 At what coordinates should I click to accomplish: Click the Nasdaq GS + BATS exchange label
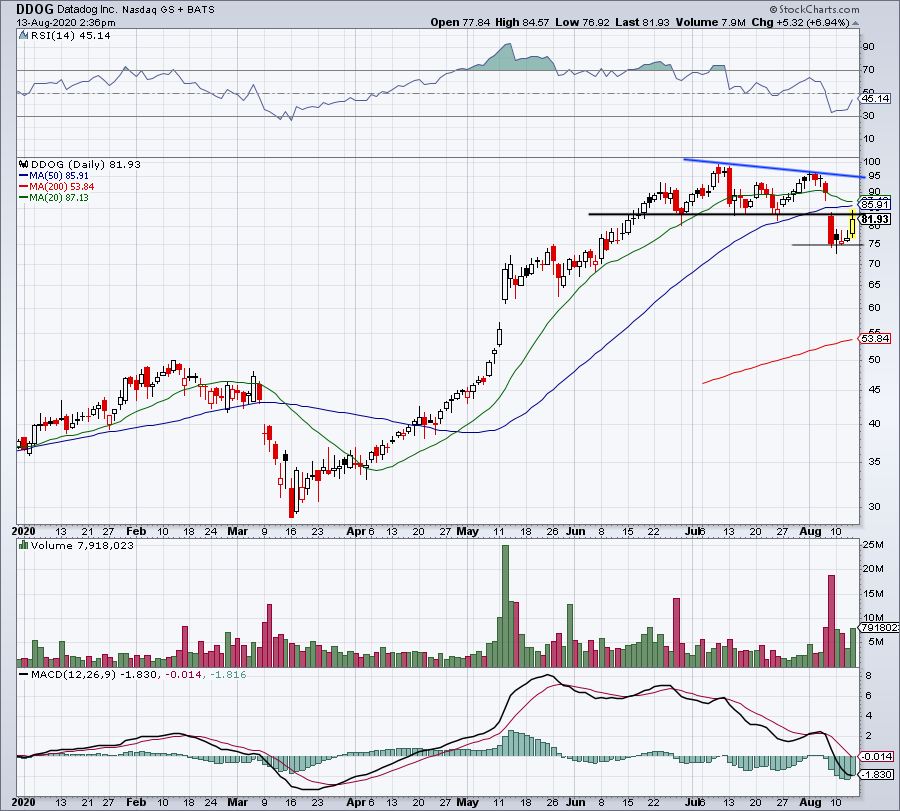point(168,10)
